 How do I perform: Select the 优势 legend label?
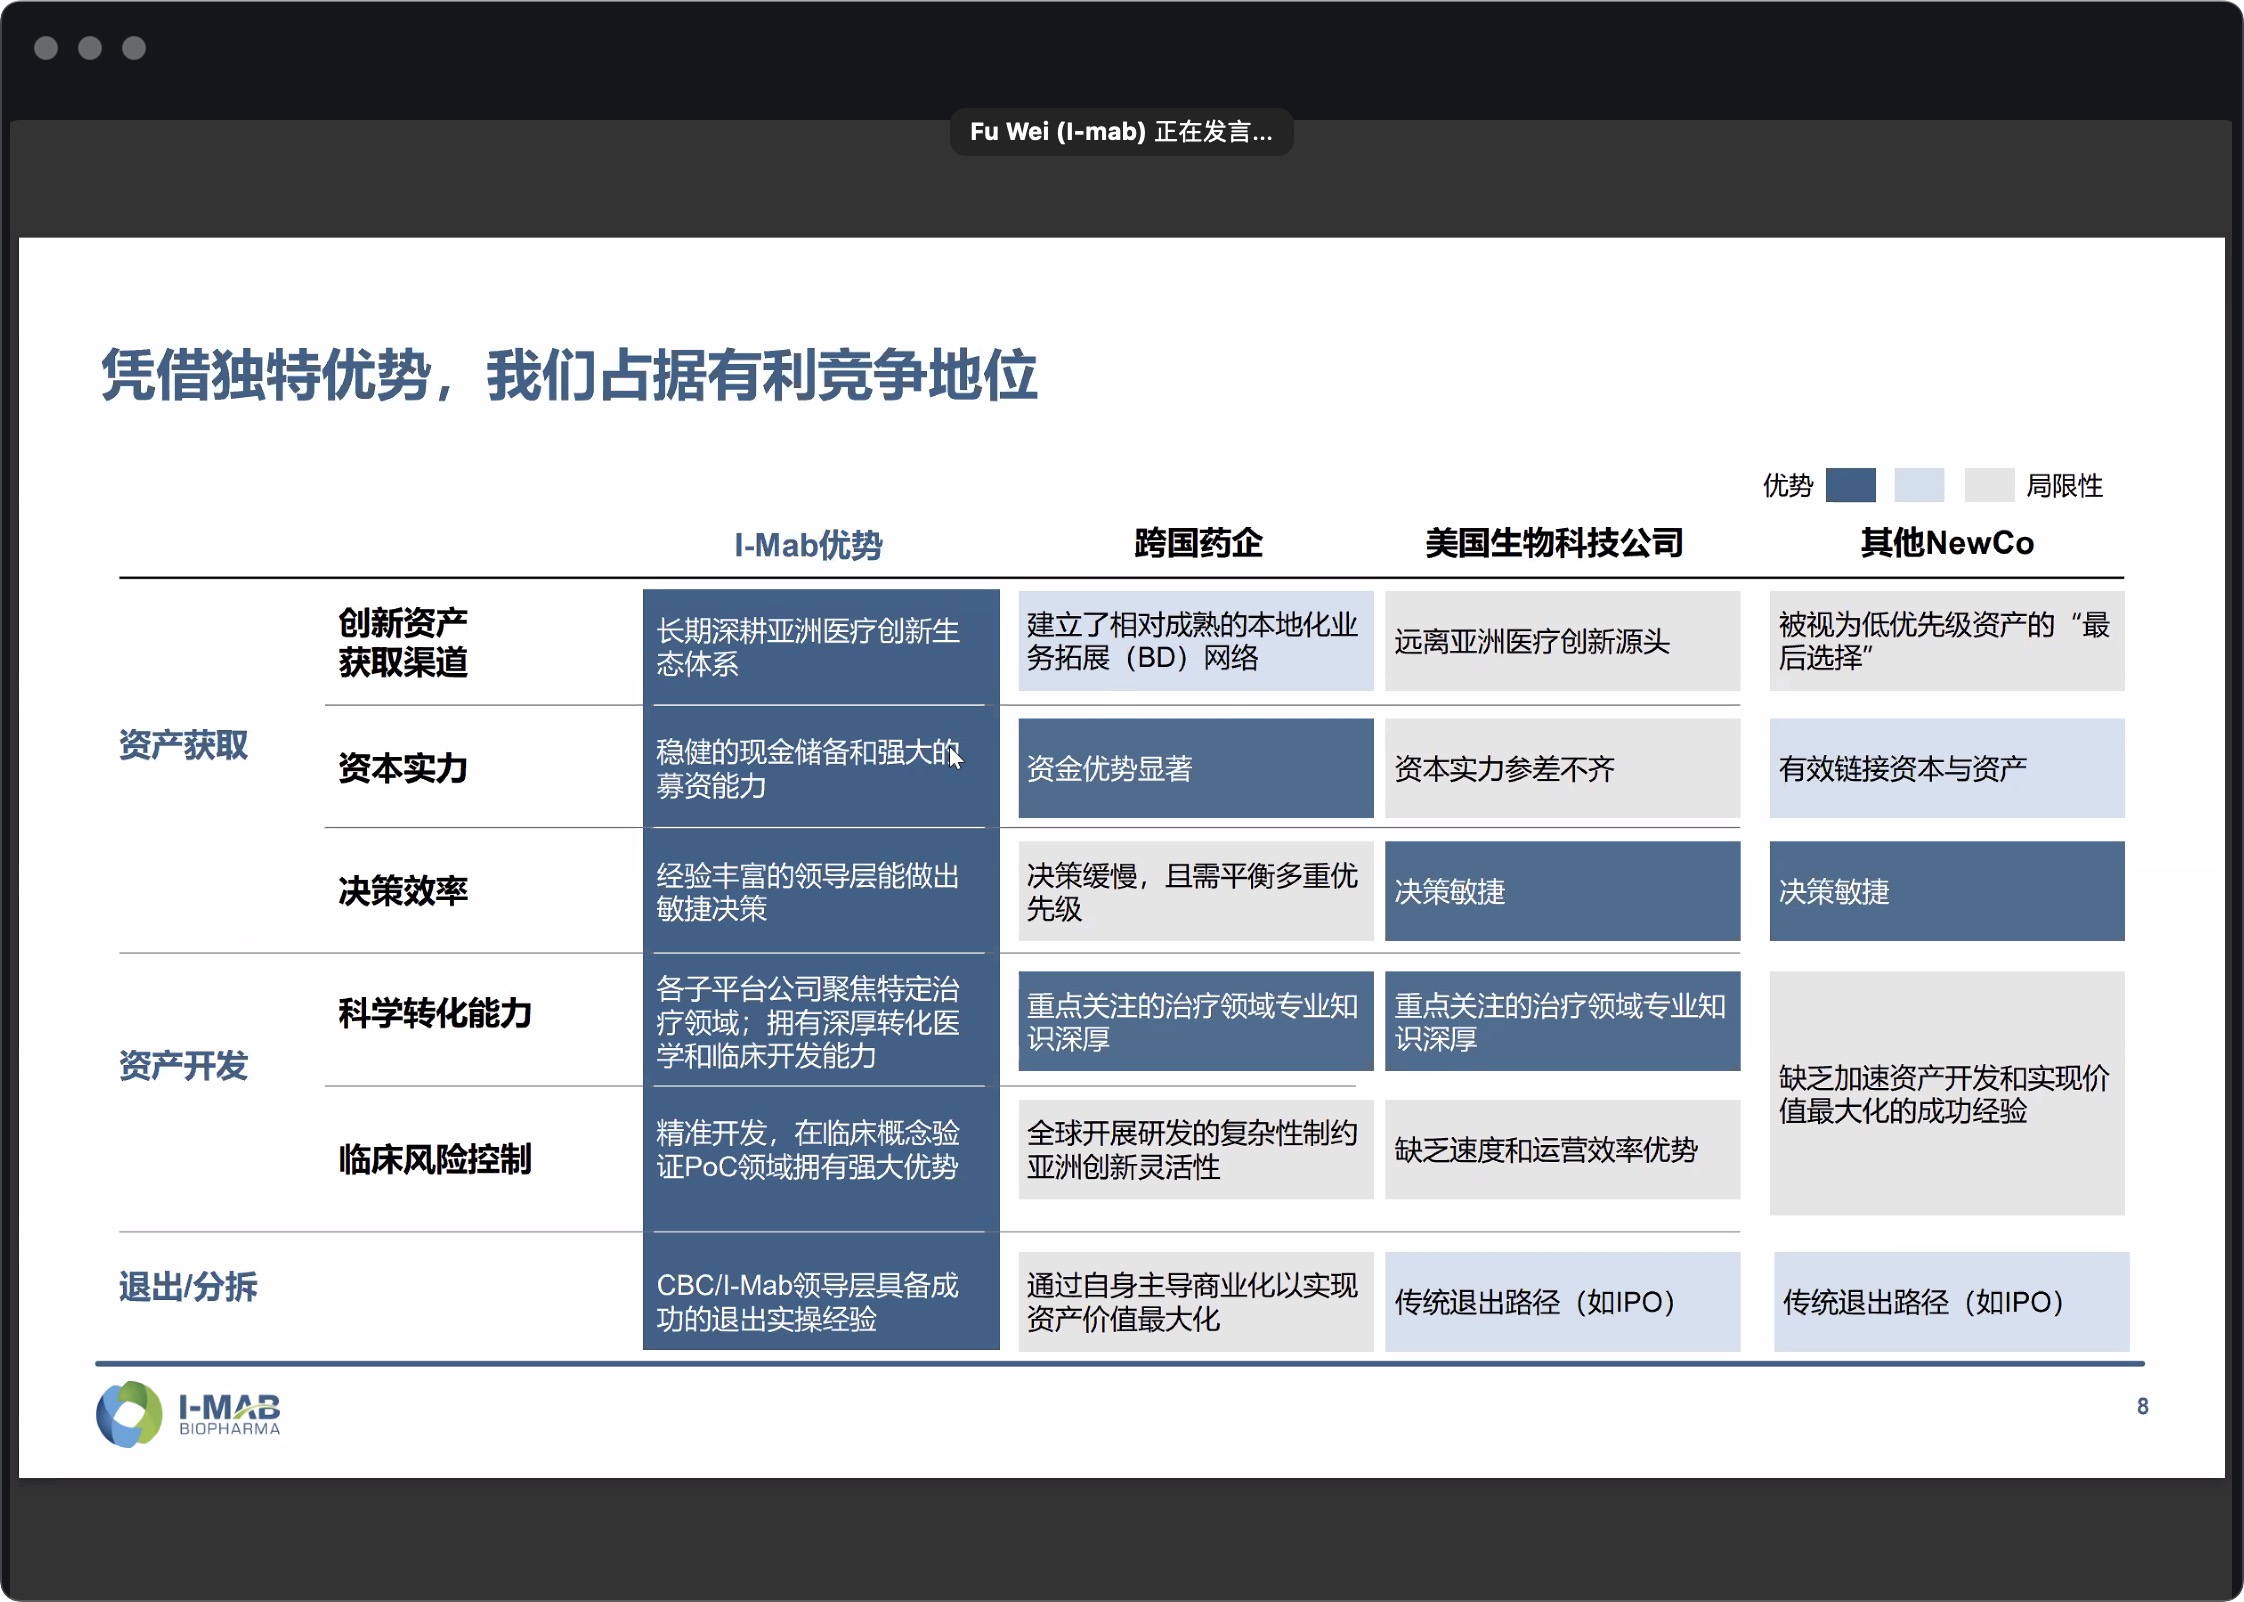[x=1786, y=486]
